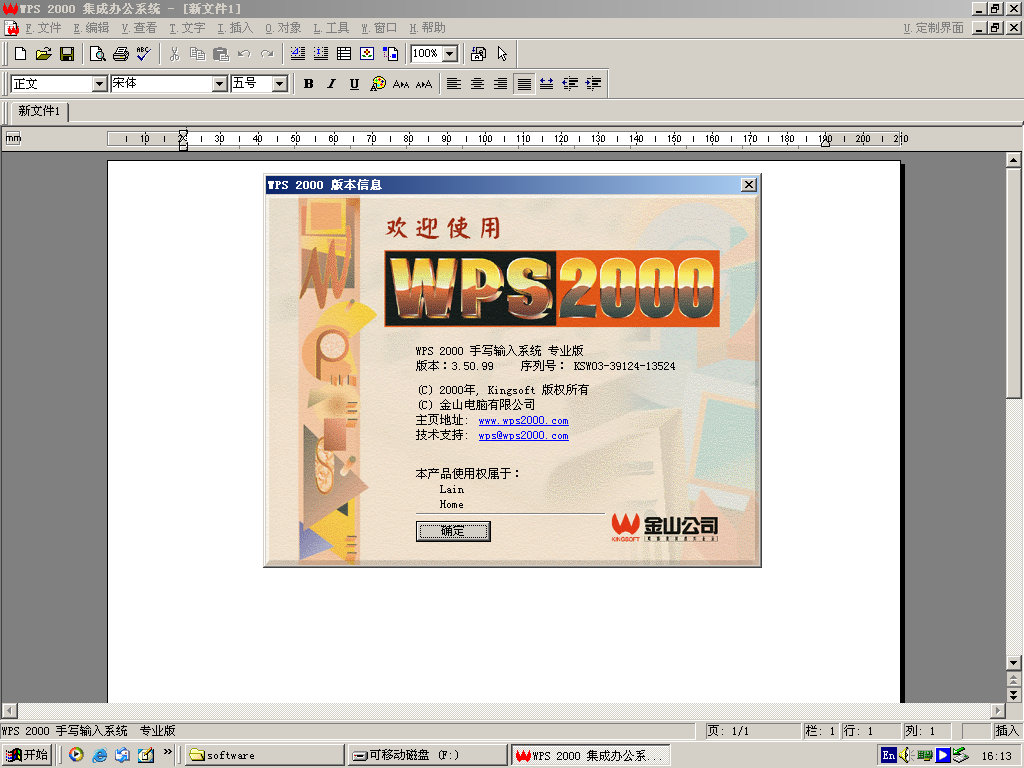Screen dimensions: 1024x768
Task: Copy selection toolbar icon
Action: (197, 54)
